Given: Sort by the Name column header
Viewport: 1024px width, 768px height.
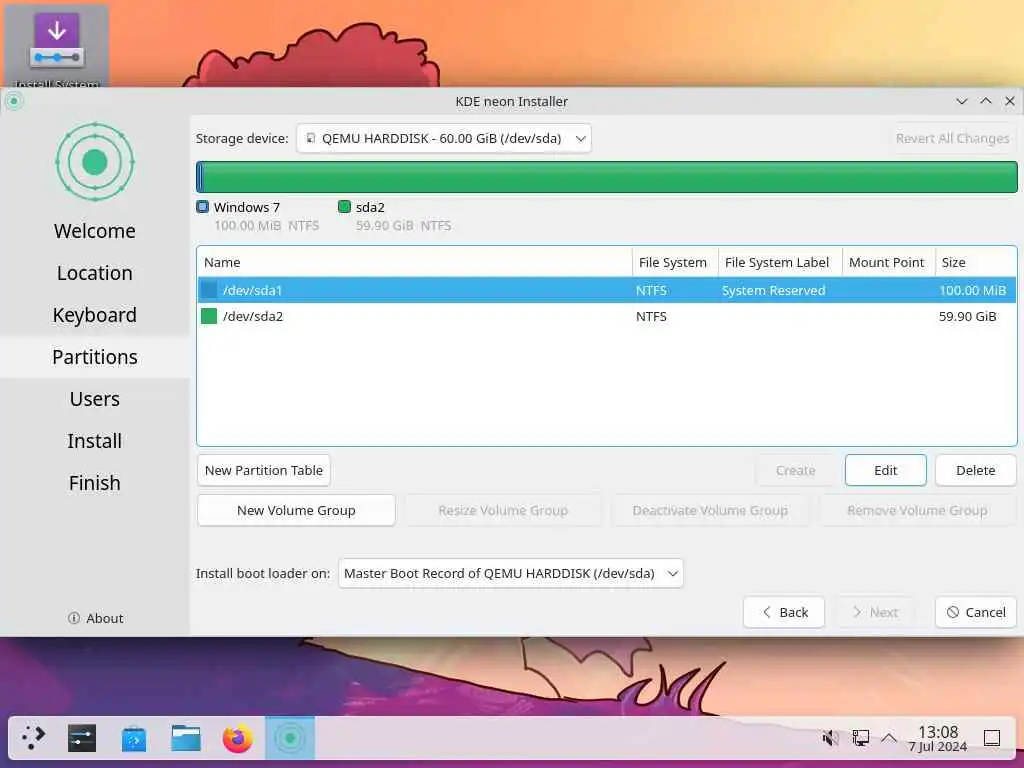Looking at the screenshot, I should (x=415, y=263).
